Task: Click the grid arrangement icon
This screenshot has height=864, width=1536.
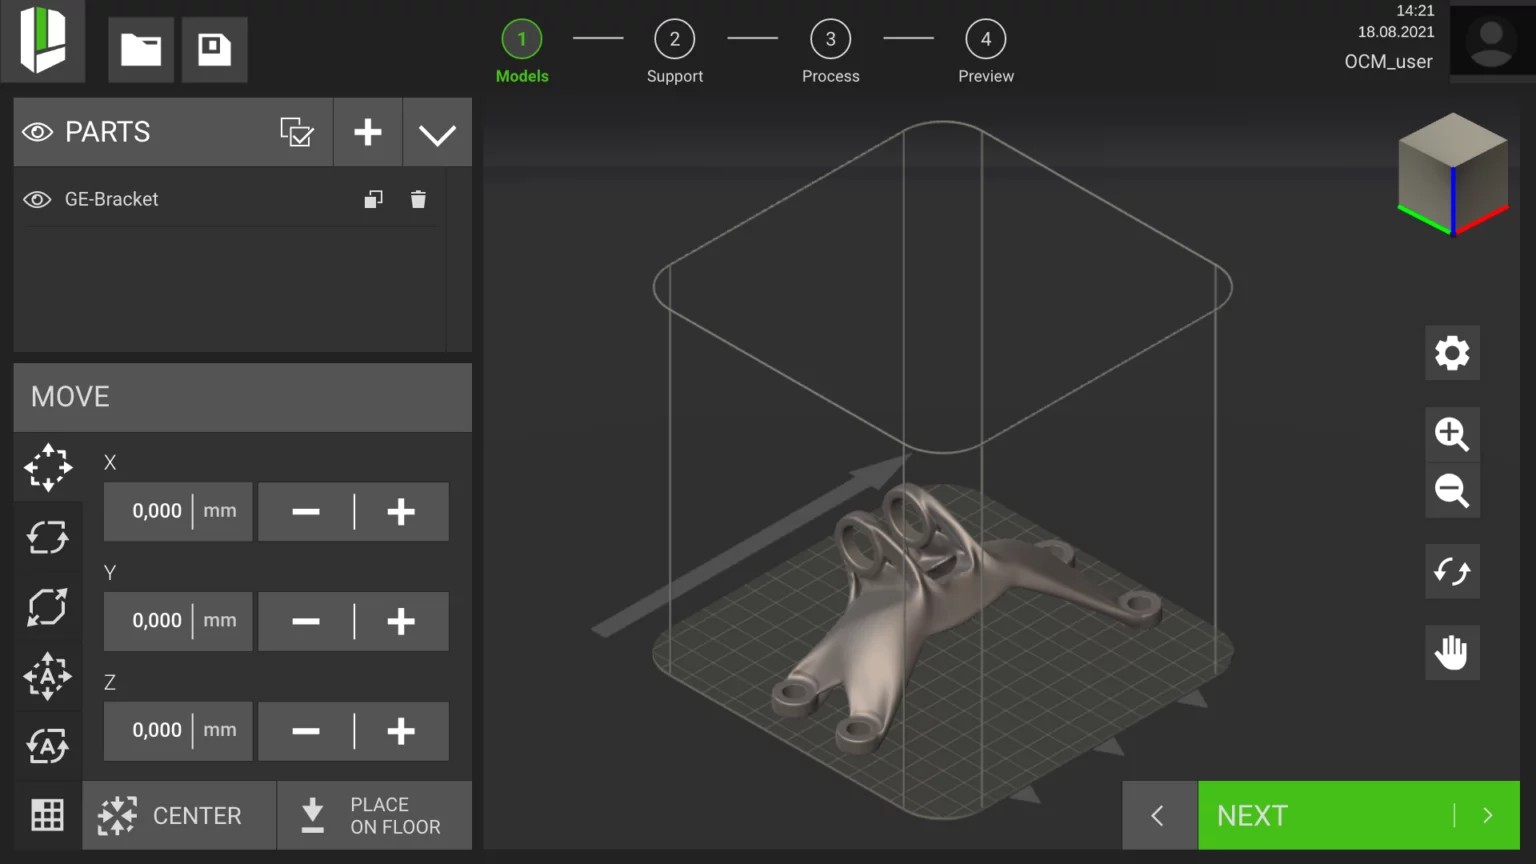Action: point(47,815)
